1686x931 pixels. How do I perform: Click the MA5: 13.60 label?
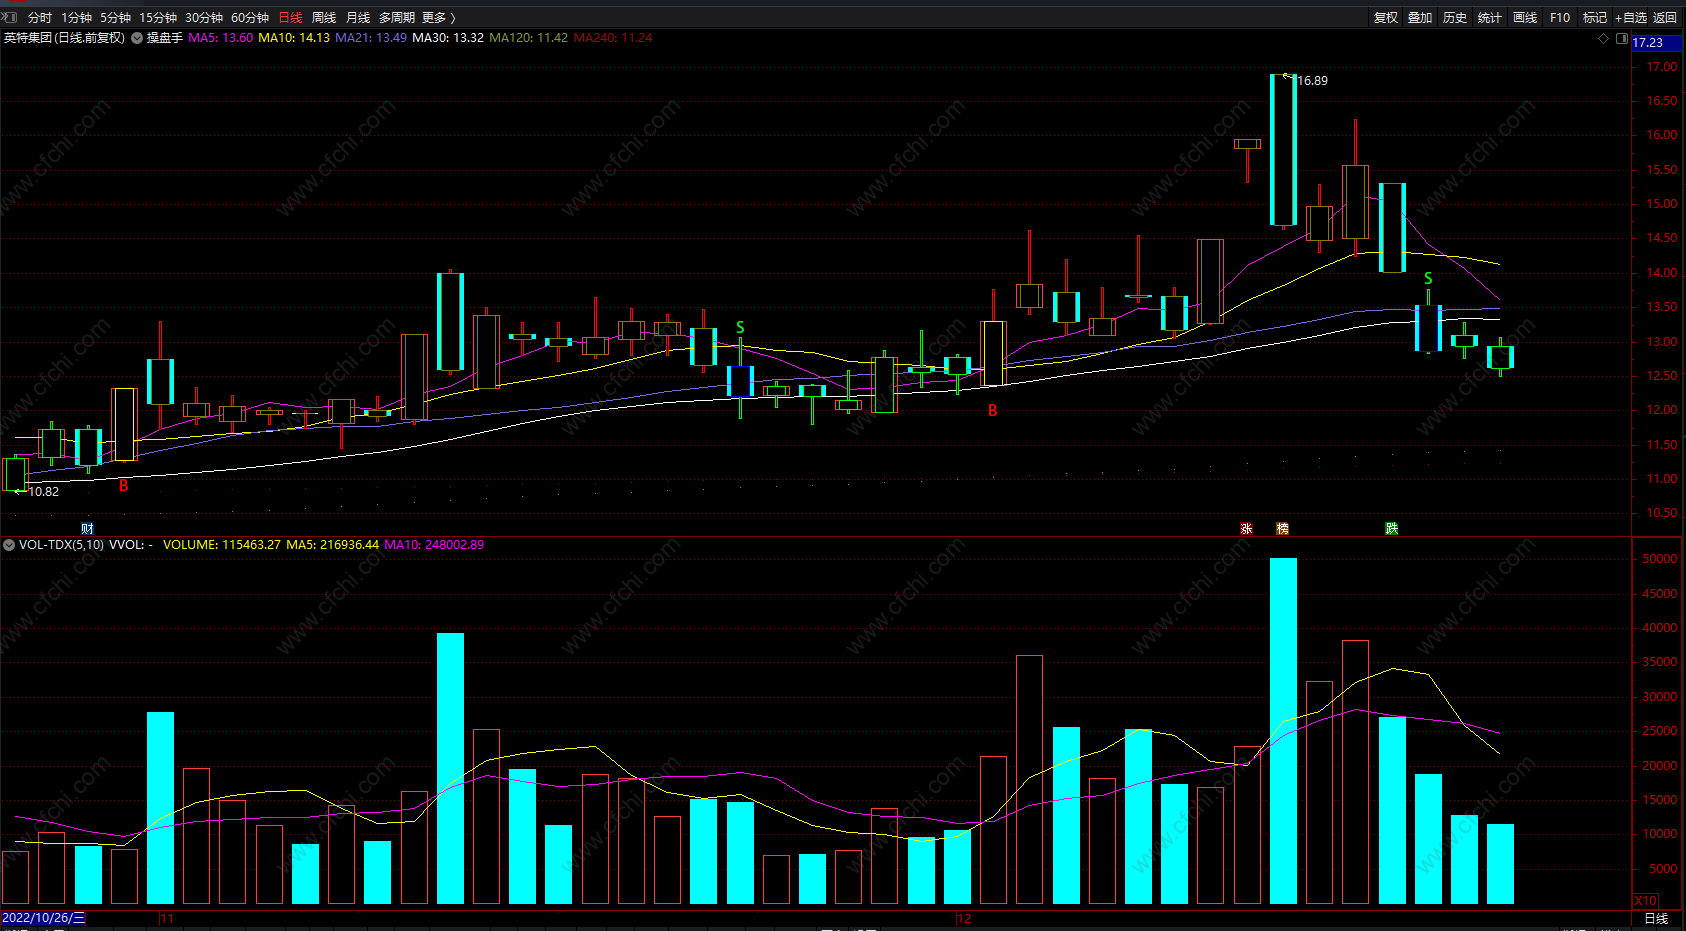(x=220, y=38)
